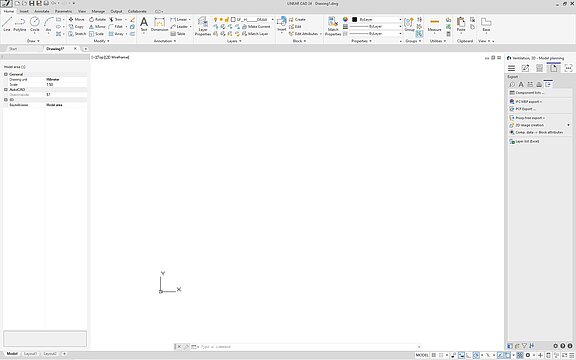Switch to the Annotate ribbon tab
Image resolution: width=576 pixels, height=360 pixels.
pyautogui.click(x=42, y=11)
